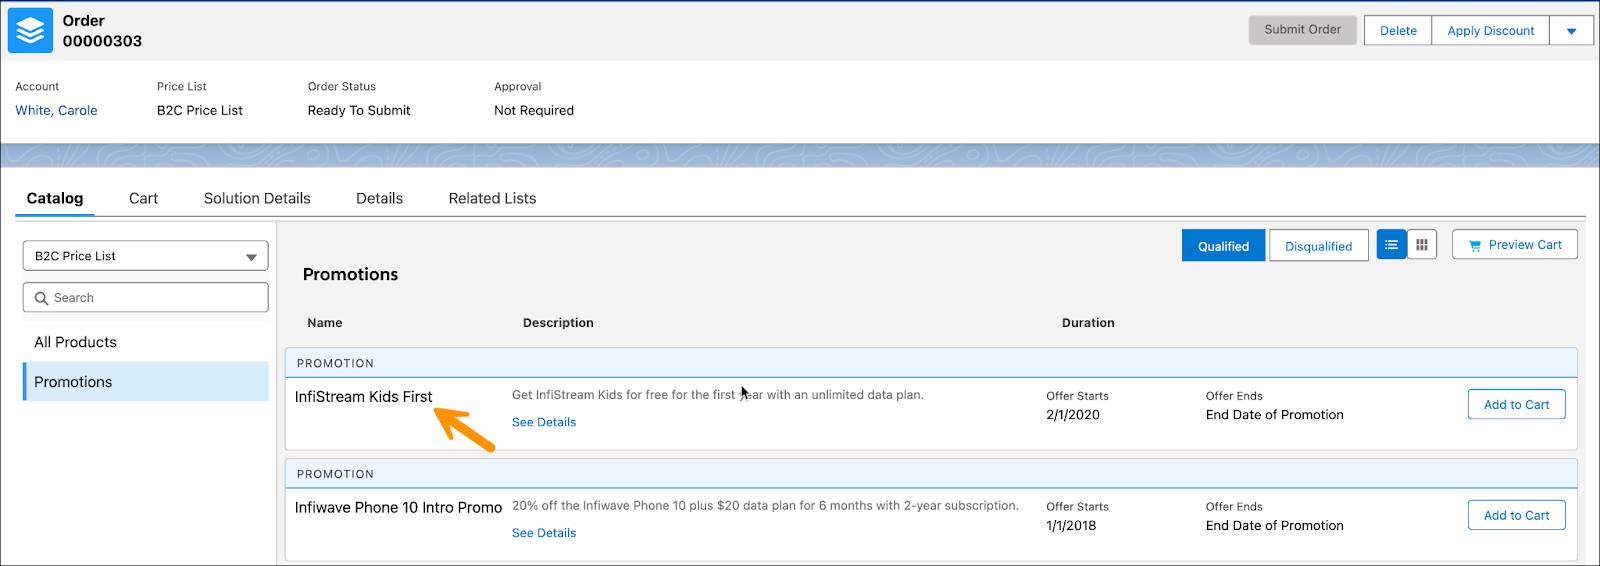Open See Details for Infiwave Phone 10 promo

click(x=544, y=533)
